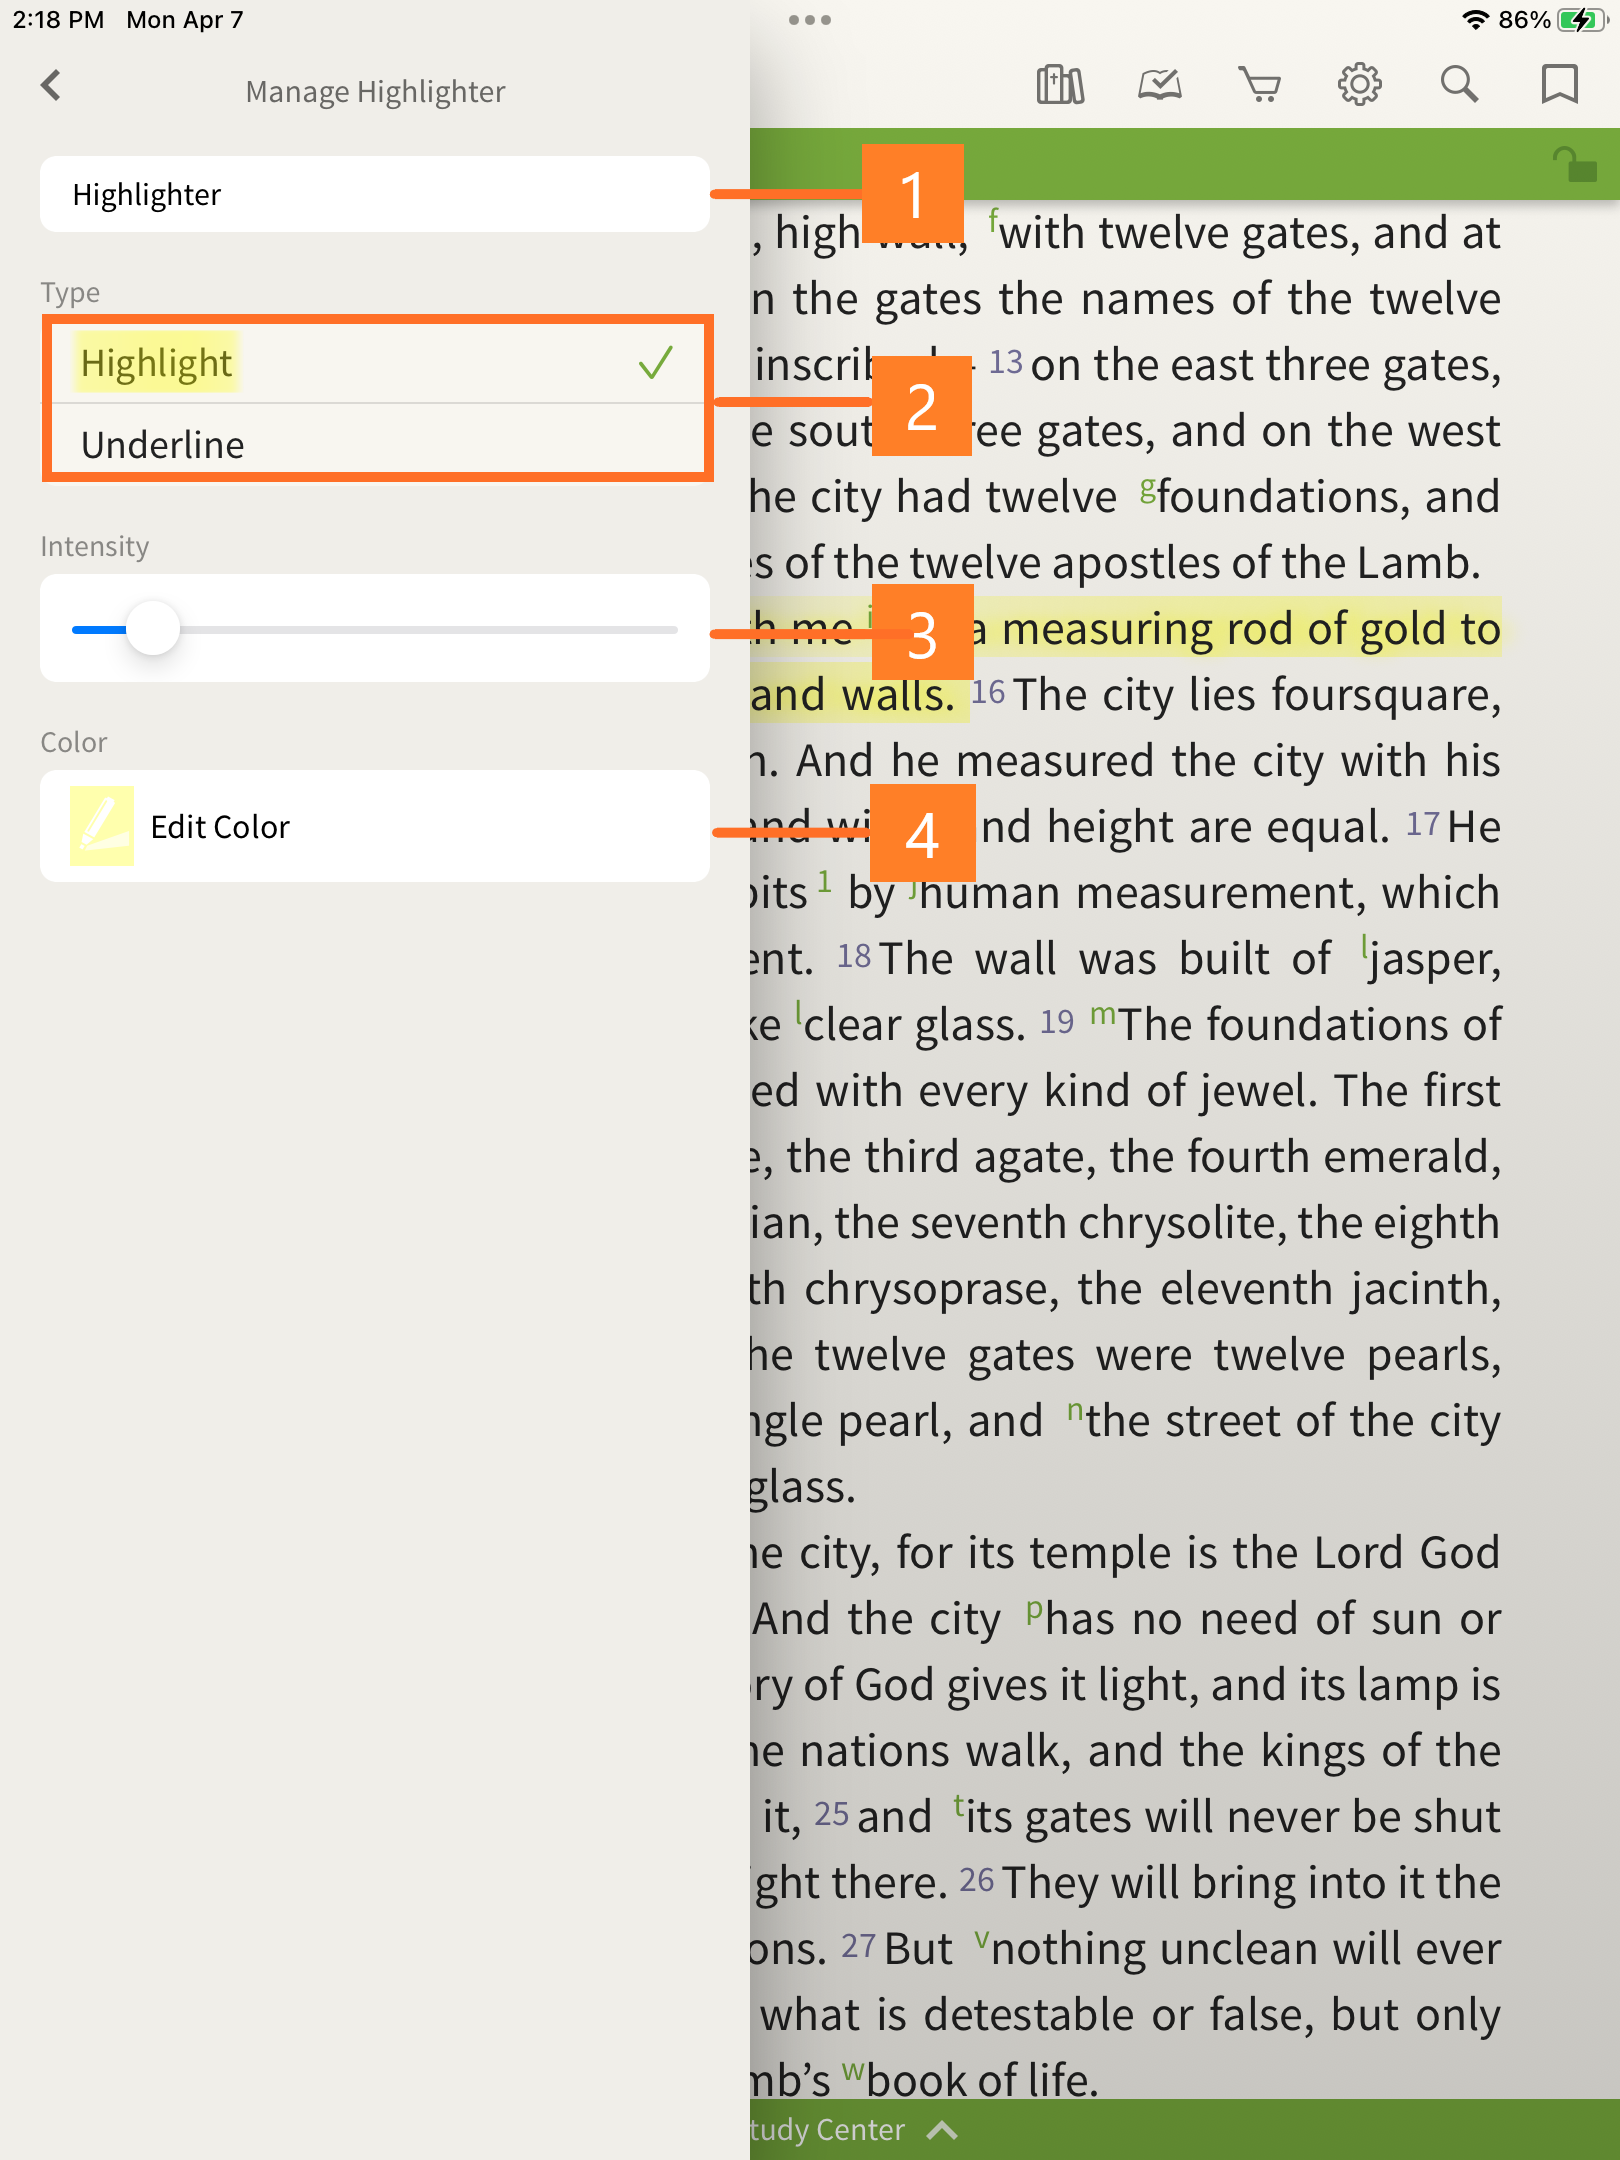Viewport: 1620px width, 2160px height.
Task: Open search magnifying glass
Action: click(1460, 85)
